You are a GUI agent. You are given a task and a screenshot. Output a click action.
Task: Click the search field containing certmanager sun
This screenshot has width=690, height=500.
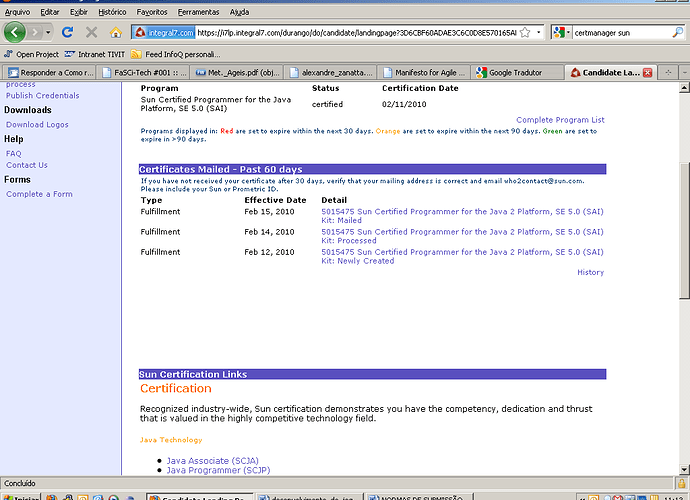coord(621,33)
